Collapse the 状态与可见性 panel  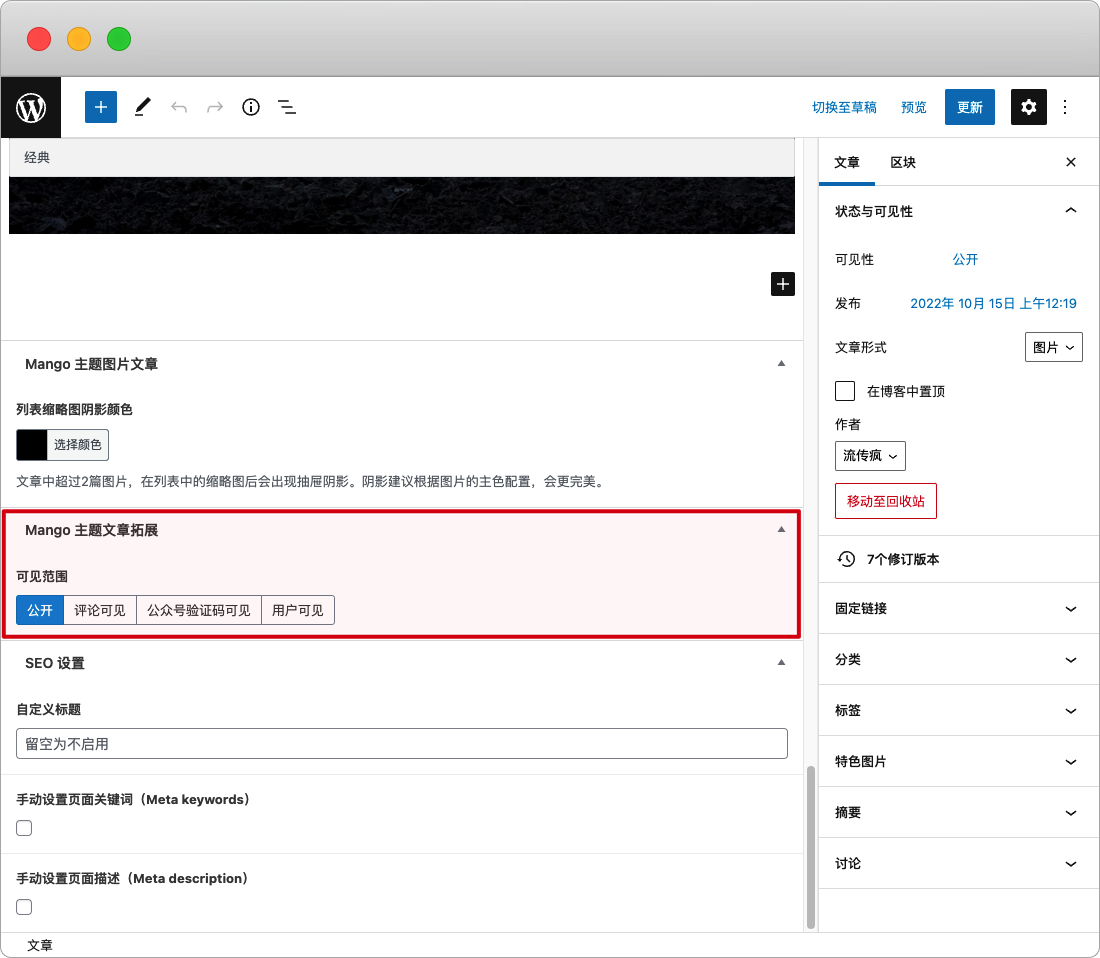click(958, 211)
